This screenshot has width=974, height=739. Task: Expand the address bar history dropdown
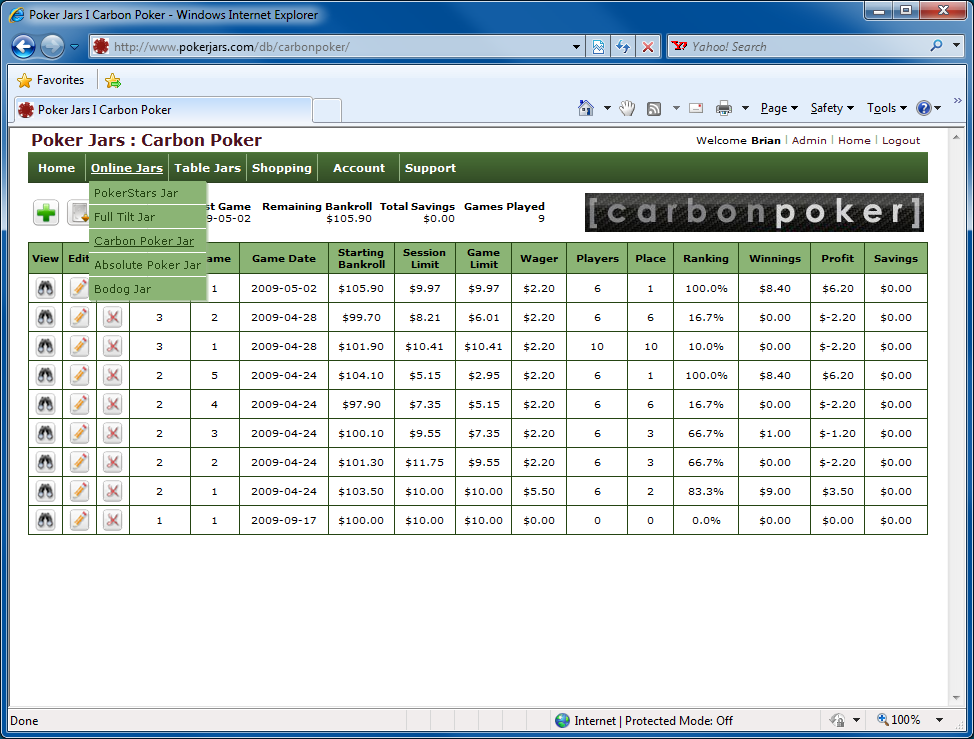click(x=576, y=47)
